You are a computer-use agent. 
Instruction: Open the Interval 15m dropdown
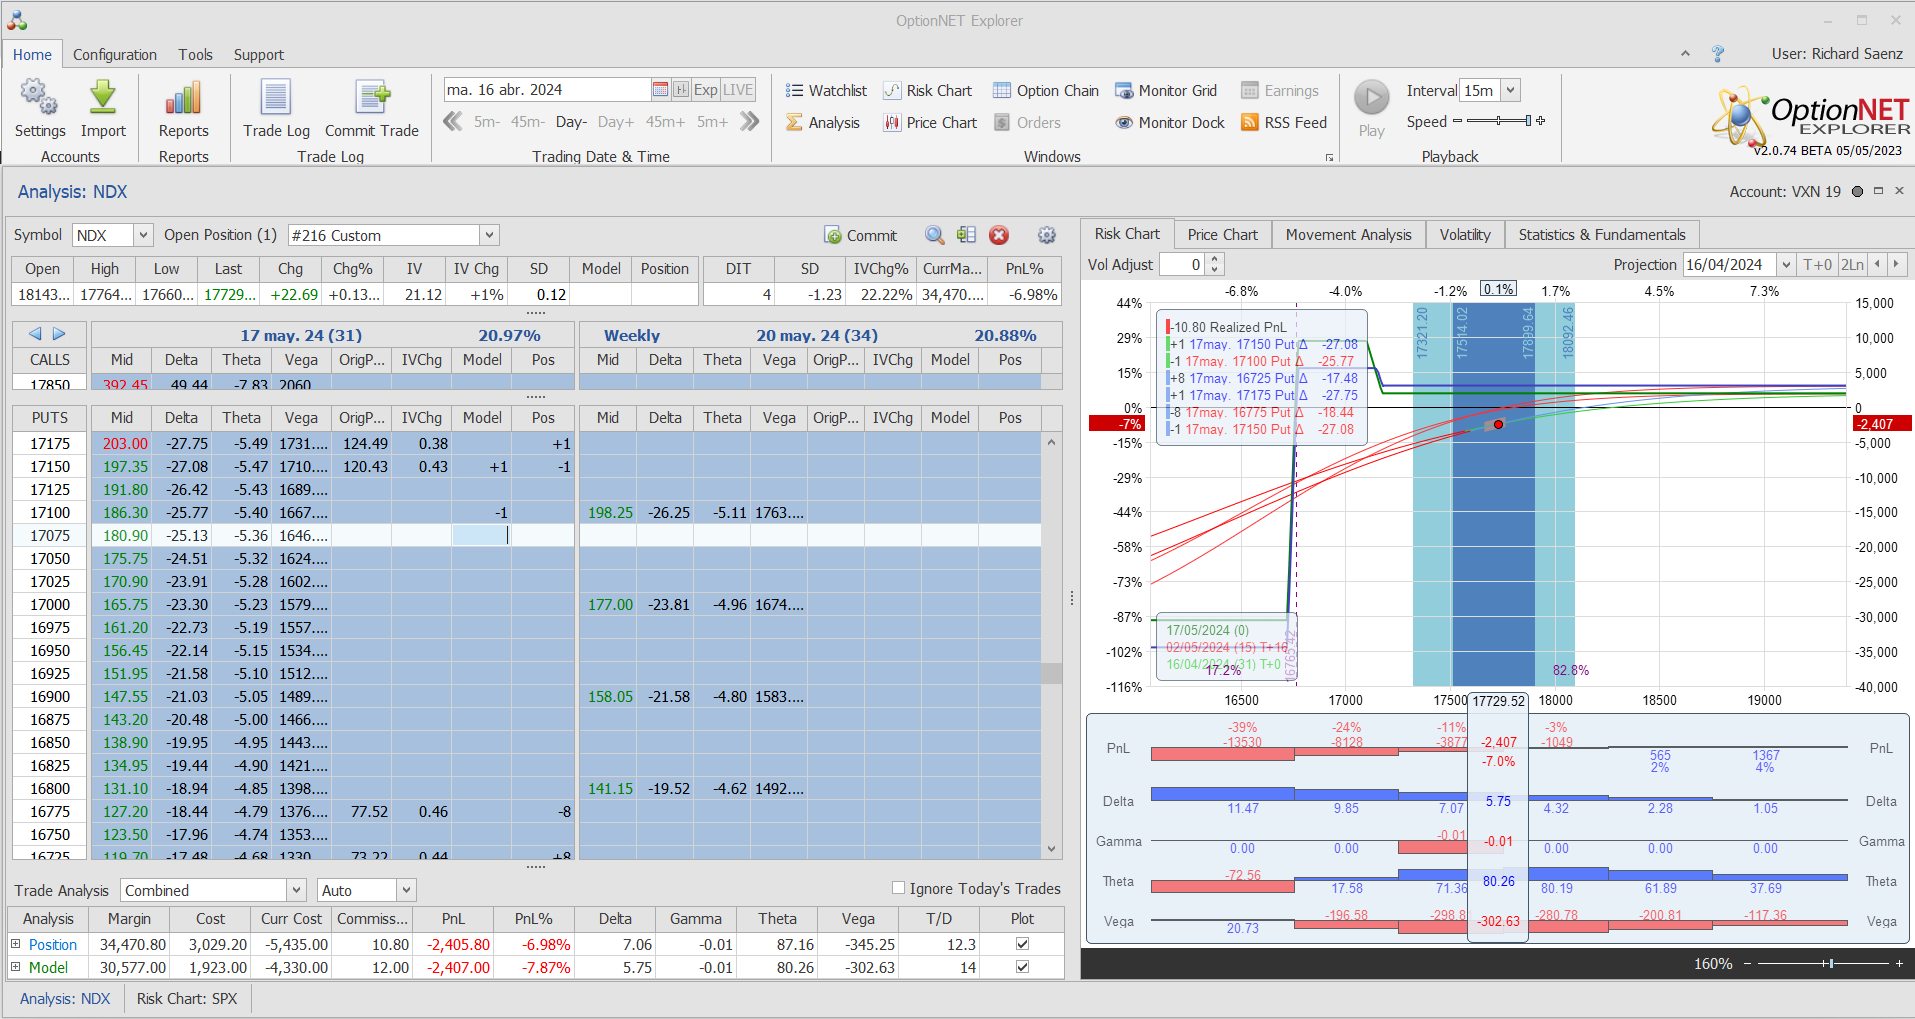click(1511, 90)
